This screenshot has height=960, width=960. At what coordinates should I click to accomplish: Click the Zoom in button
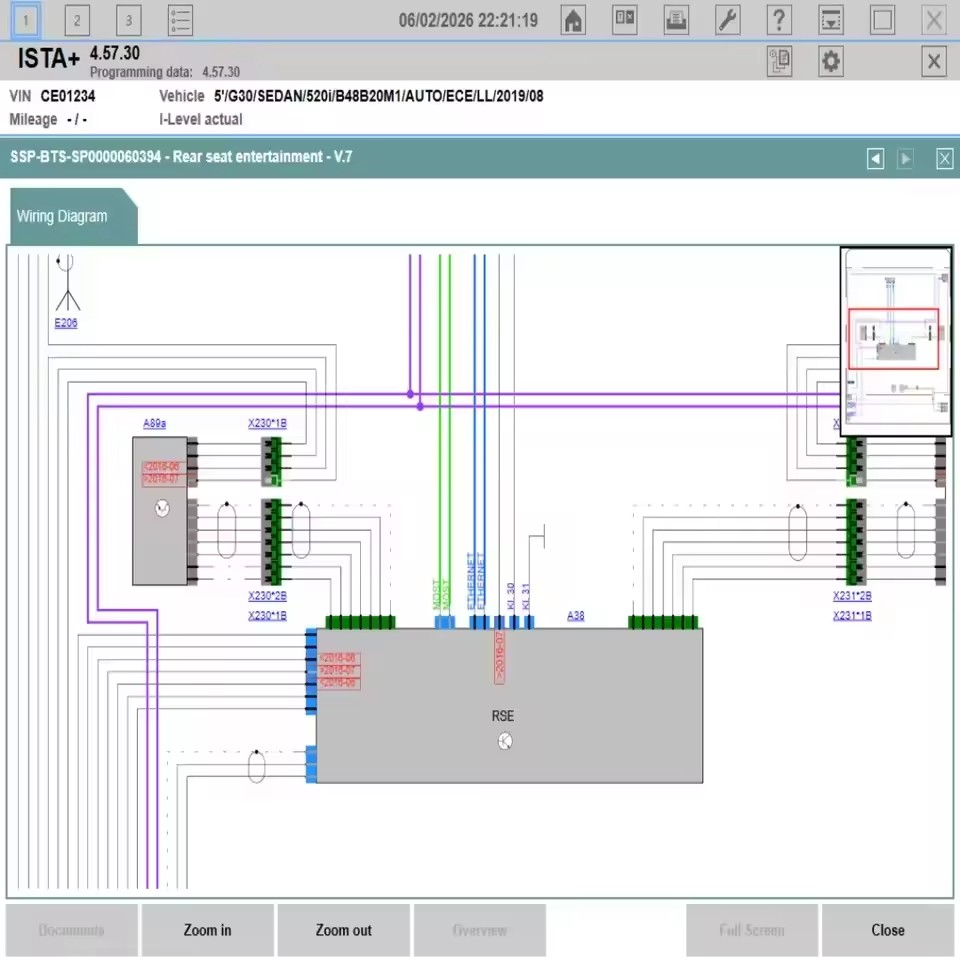click(208, 930)
